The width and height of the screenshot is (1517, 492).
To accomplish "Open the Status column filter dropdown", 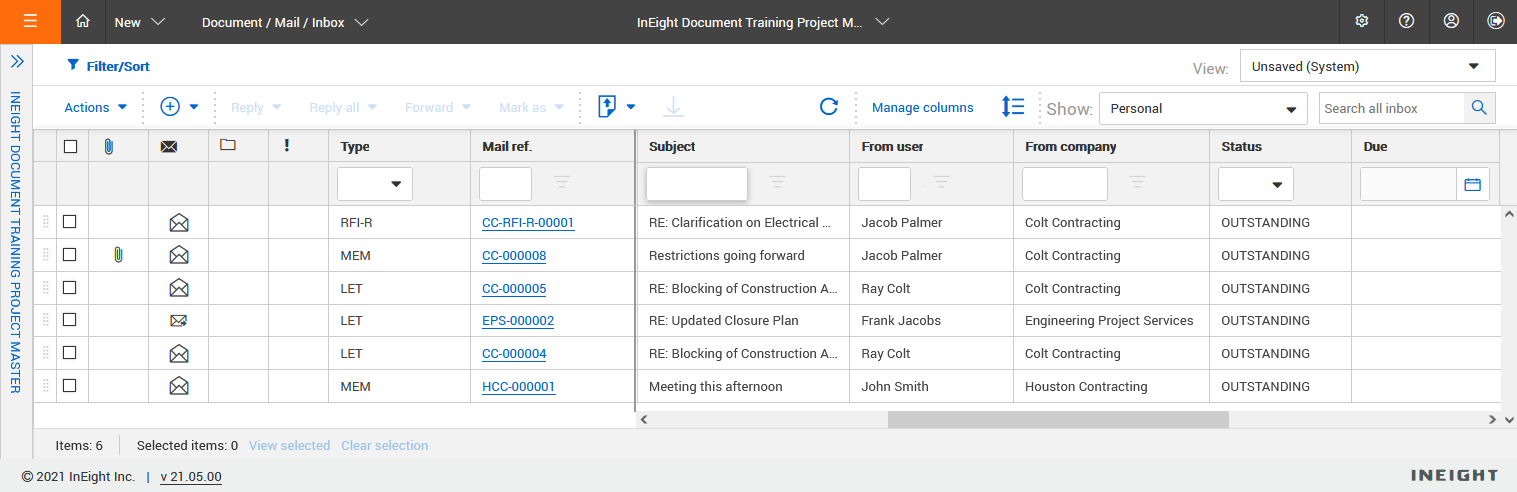I will tap(1255, 184).
